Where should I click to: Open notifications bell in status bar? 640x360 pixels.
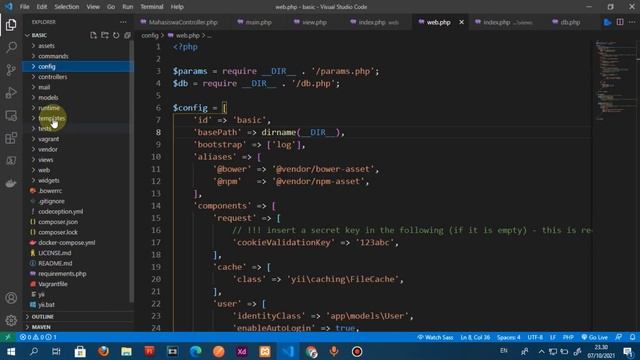pyautogui.click(x=632, y=337)
